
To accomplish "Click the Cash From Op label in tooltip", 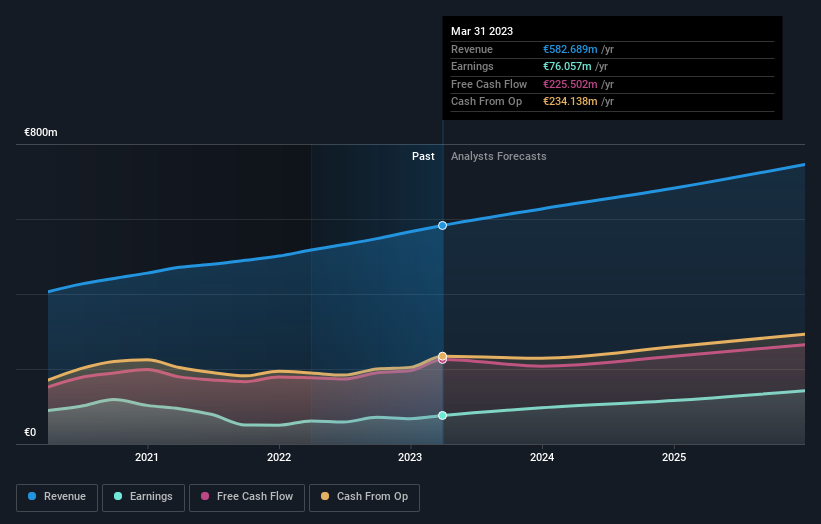I will coord(486,102).
